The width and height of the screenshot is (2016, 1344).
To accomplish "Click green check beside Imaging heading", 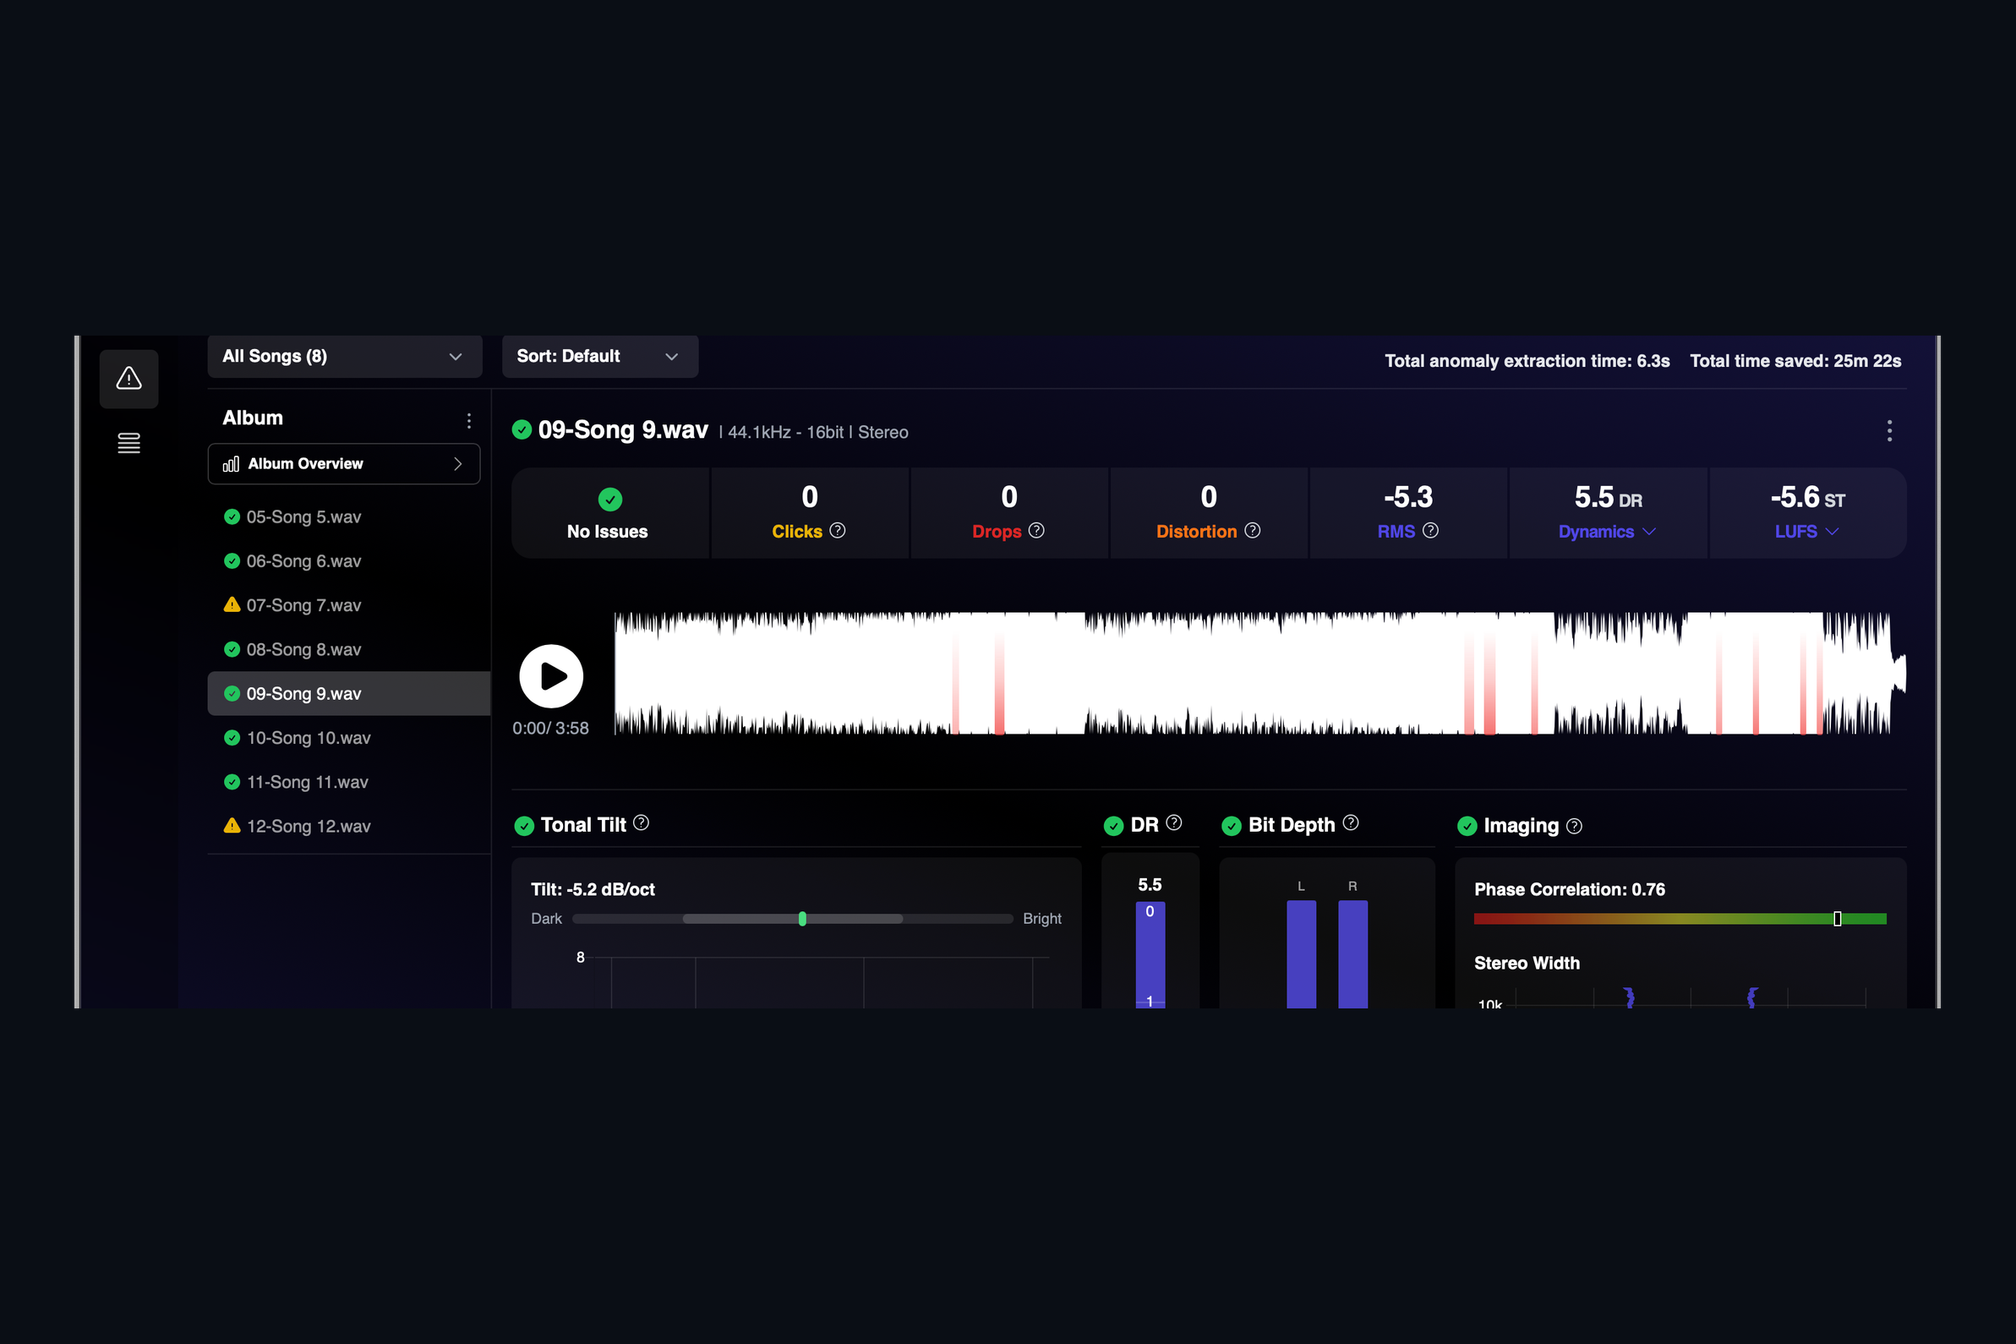I will pos(1467,826).
